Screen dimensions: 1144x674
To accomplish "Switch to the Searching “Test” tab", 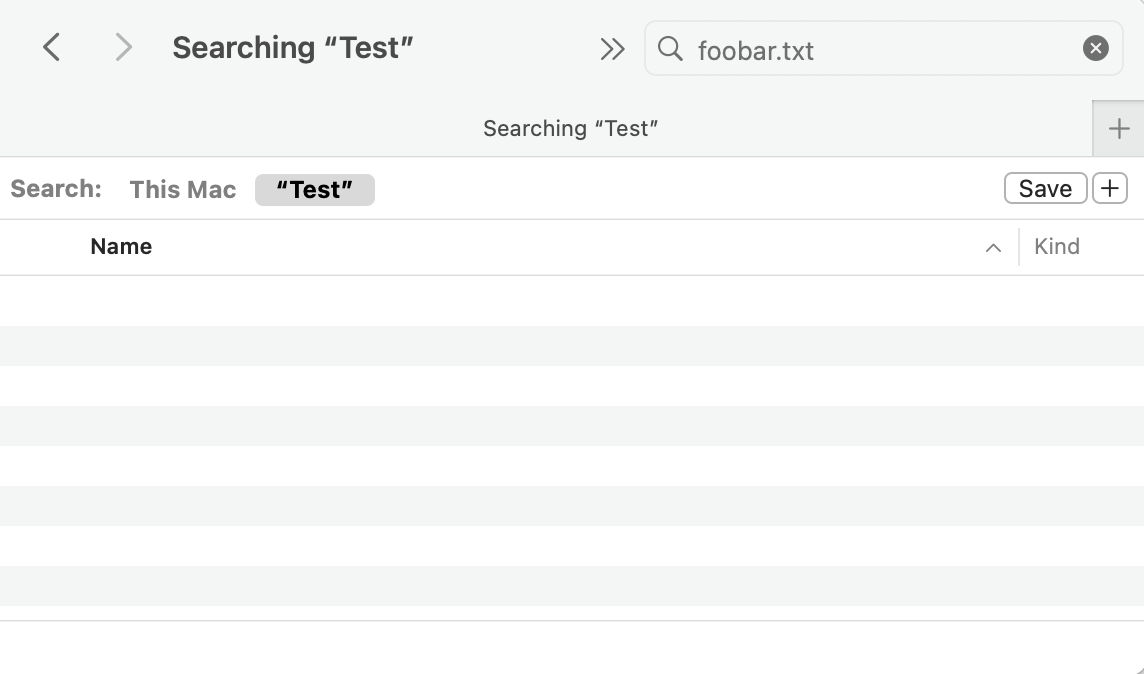I will coord(570,128).
